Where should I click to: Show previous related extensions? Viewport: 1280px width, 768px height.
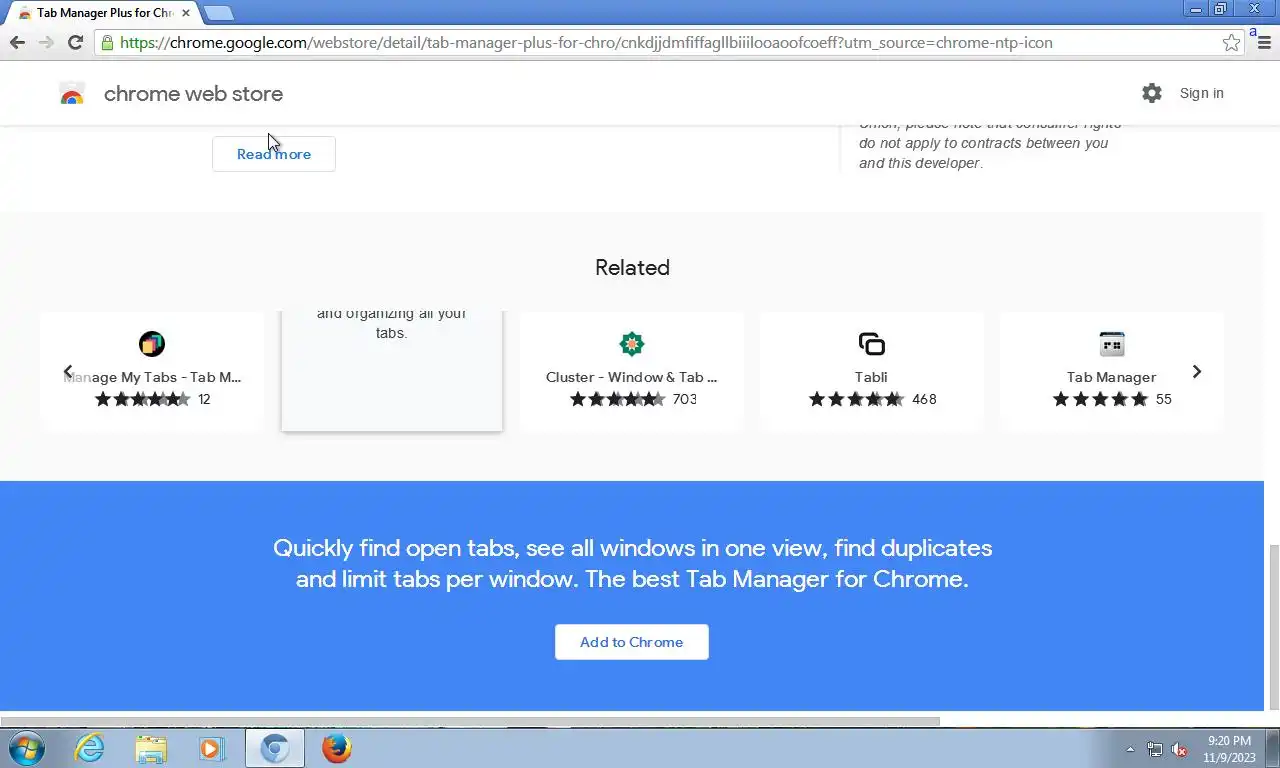[x=68, y=371]
